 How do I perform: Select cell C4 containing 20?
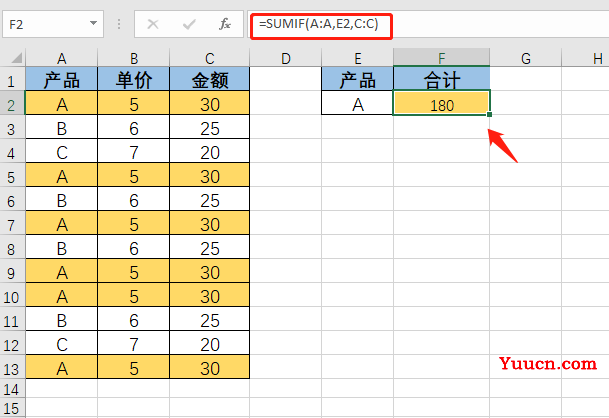(x=210, y=153)
